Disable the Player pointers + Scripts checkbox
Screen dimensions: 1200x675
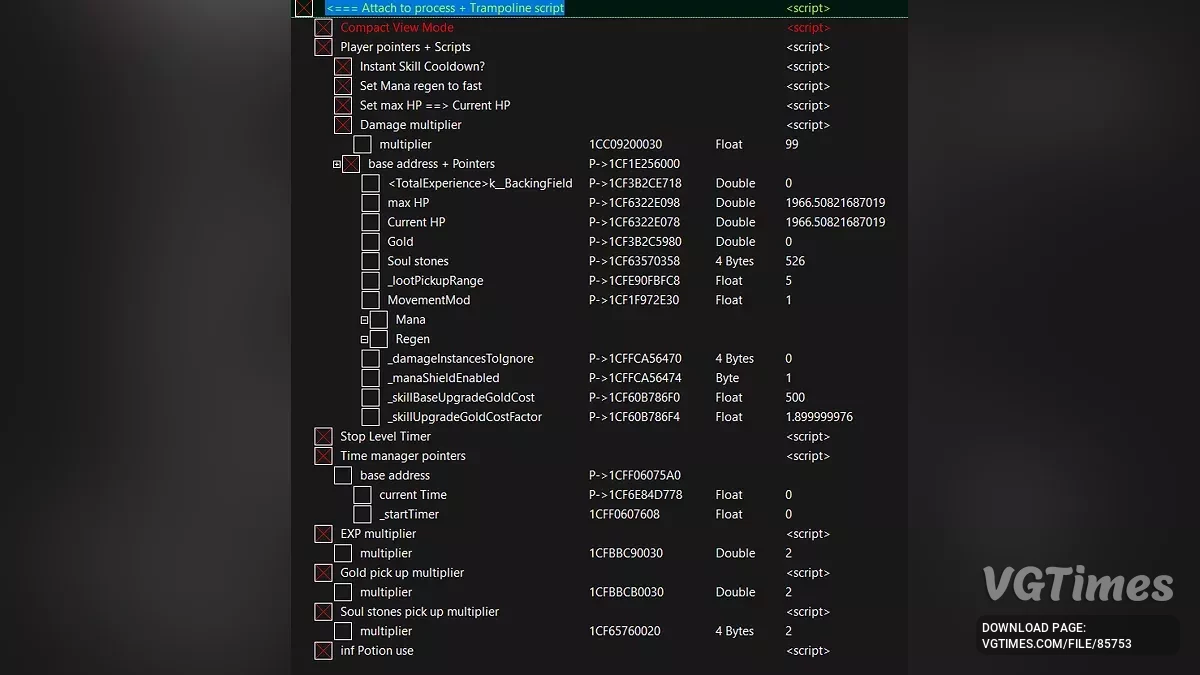tap(323, 47)
